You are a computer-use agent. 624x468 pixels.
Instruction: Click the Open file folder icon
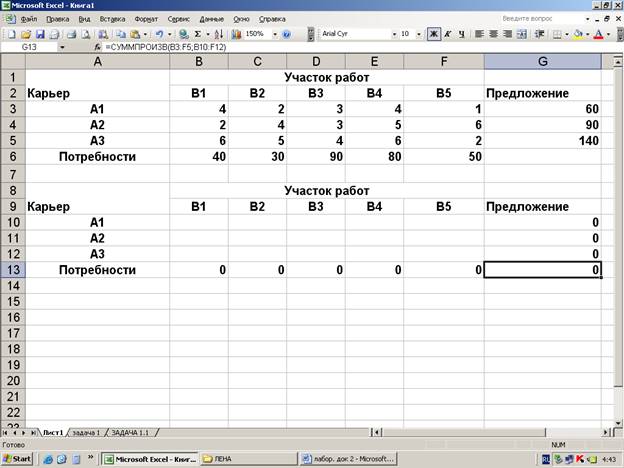click(x=26, y=35)
